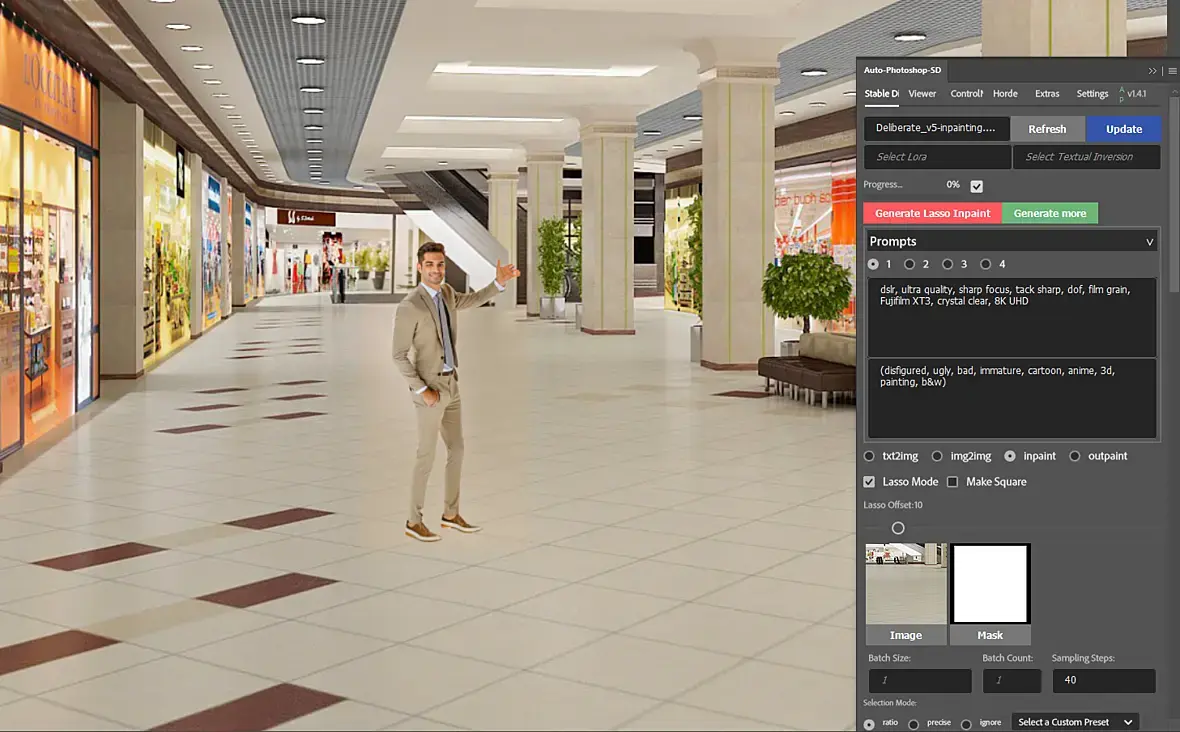Open the Select Textual Inversion dropdown
The image size is (1180, 732).
(x=1086, y=157)
